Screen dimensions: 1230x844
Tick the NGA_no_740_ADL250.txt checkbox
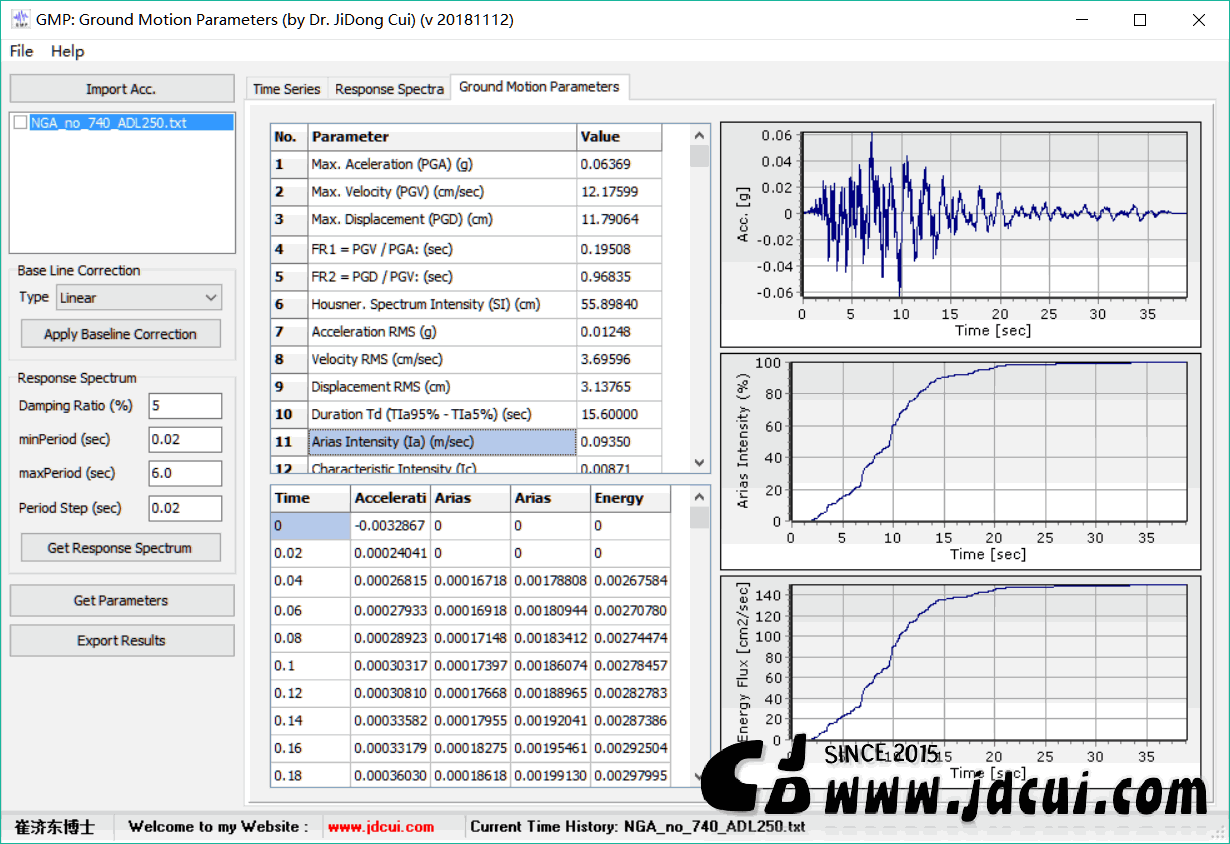click(21, 123)
